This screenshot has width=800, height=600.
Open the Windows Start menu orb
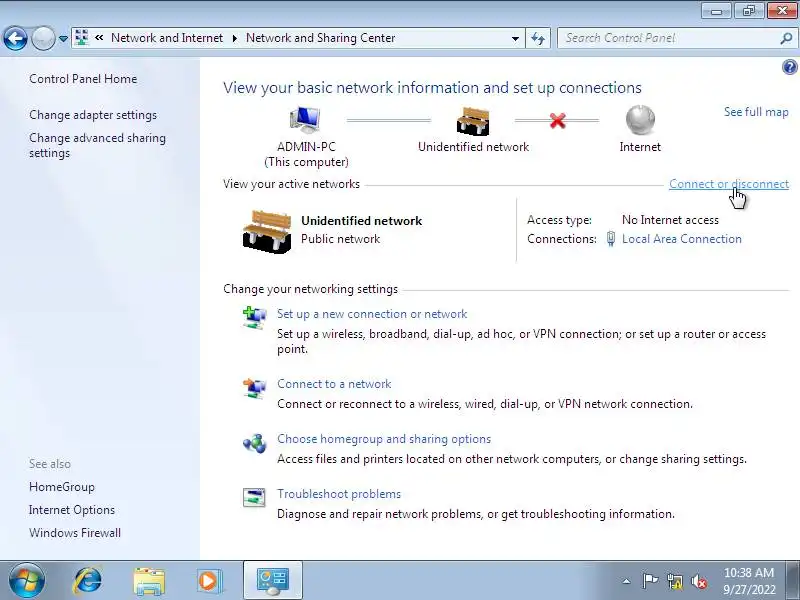click(27, 581)
